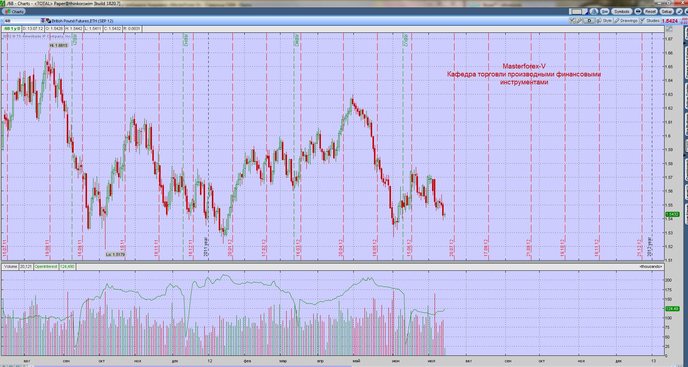
Task: Select the D aggregation period button
Action: [589, 21]
